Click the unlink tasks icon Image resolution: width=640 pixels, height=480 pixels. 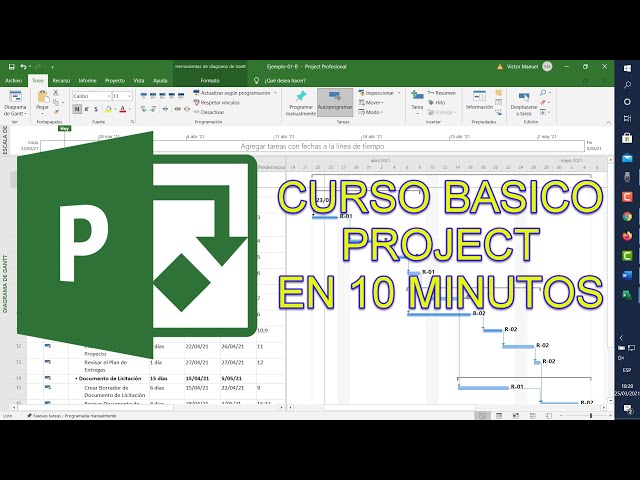[187, 109]
